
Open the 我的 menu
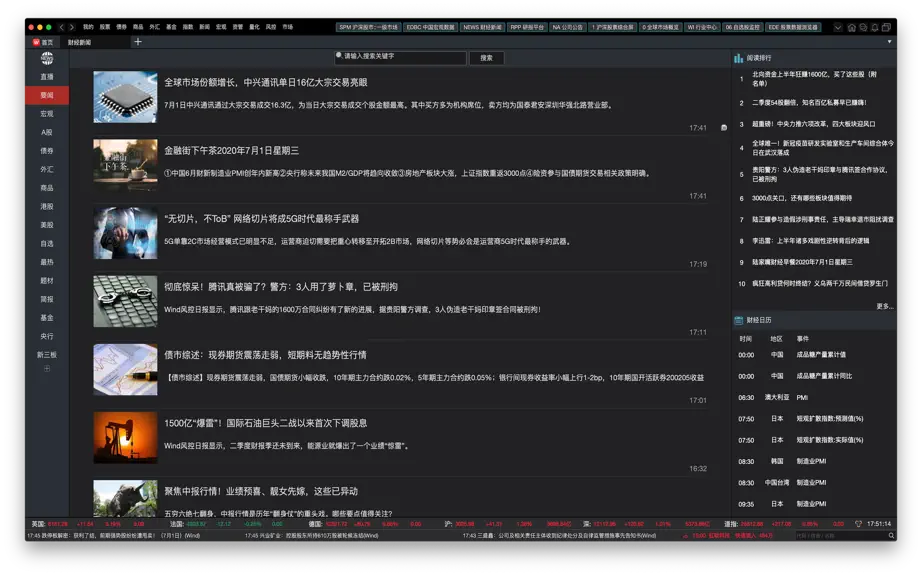(x=88, y=27)
